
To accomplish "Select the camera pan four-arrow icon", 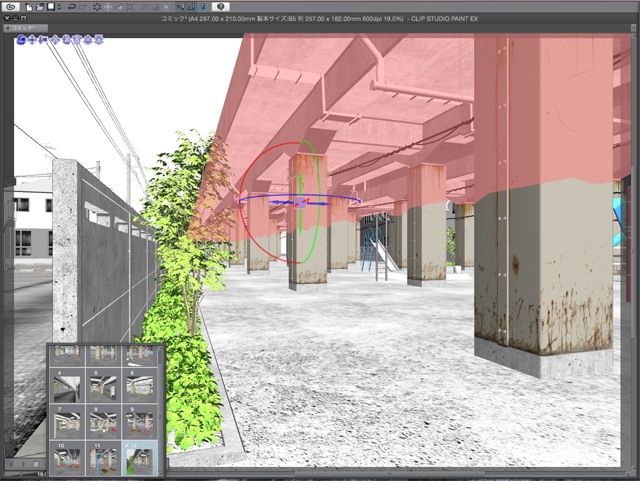I will [32, 40].
